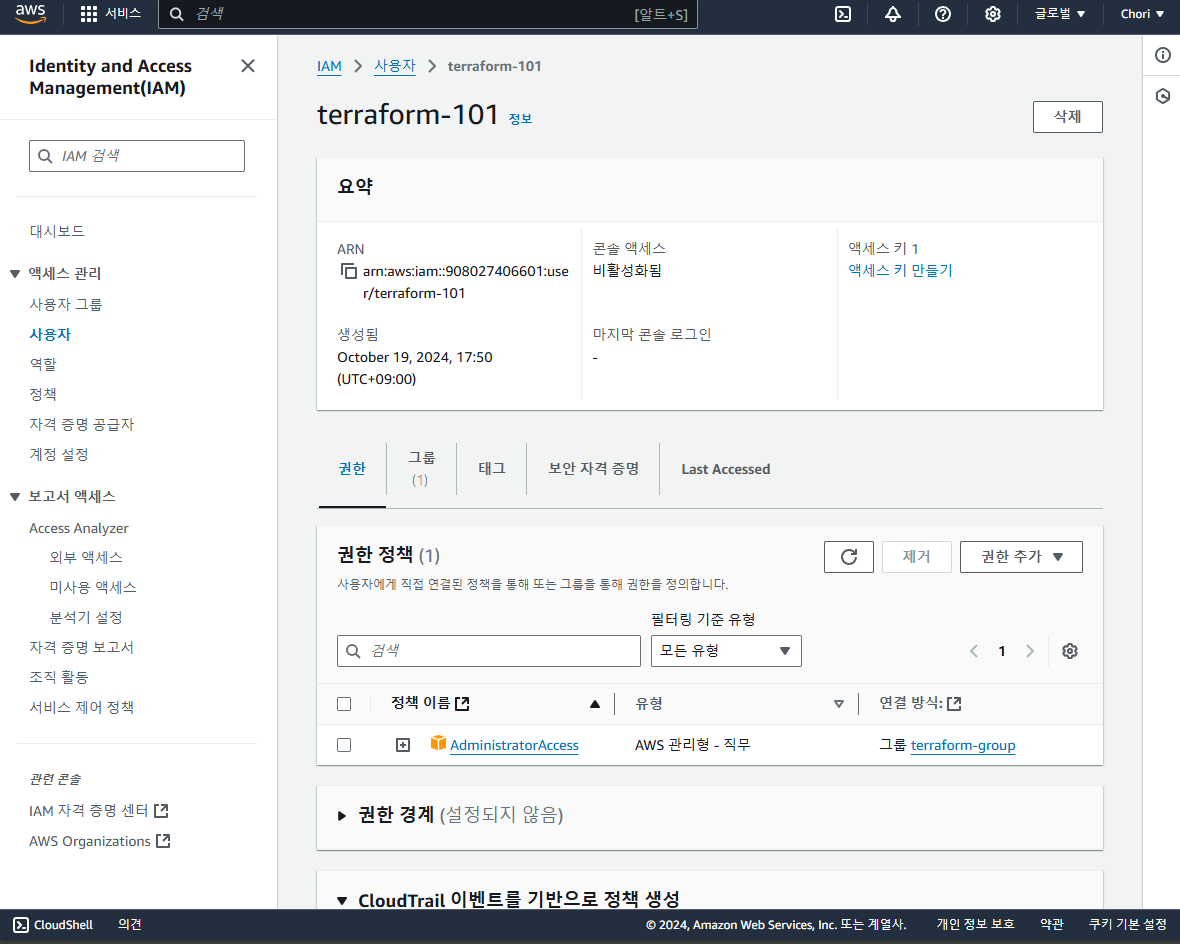
Task: Close the IAM navigation panel
Action: point(248,66)
